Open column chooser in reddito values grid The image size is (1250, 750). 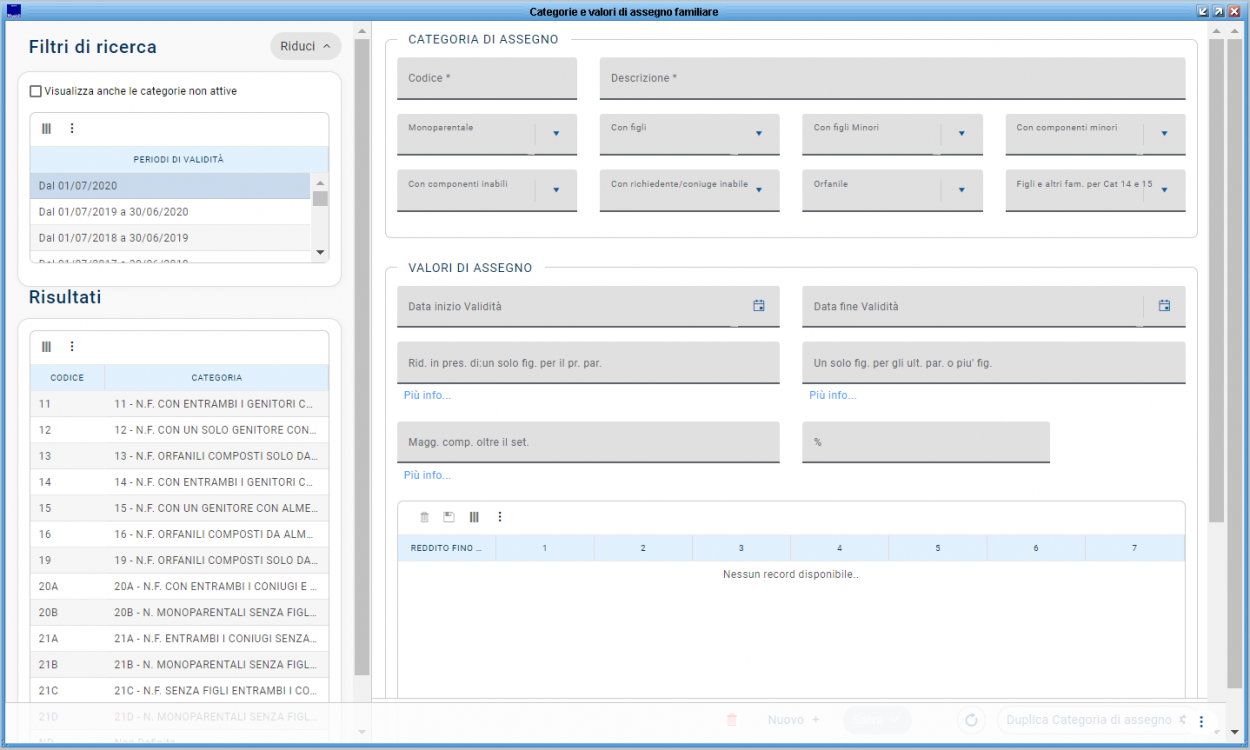pos(474,517)
